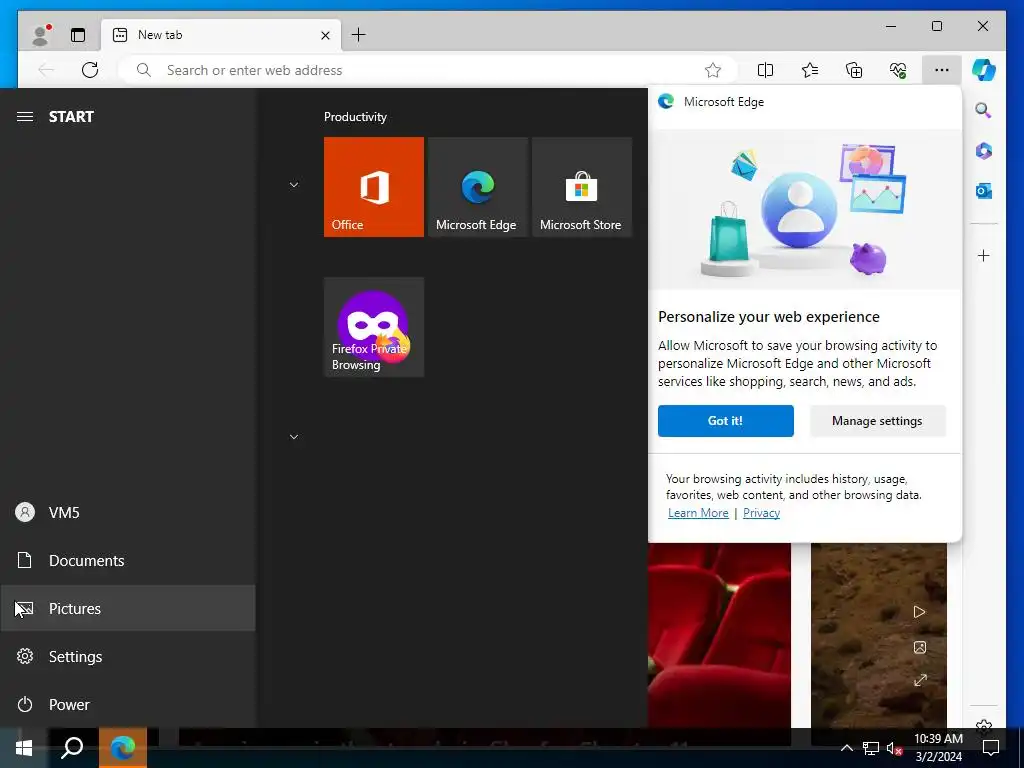This screenshot has width=1024, height=768.
Task: Open the network tray icon
Action: (871, 748)
